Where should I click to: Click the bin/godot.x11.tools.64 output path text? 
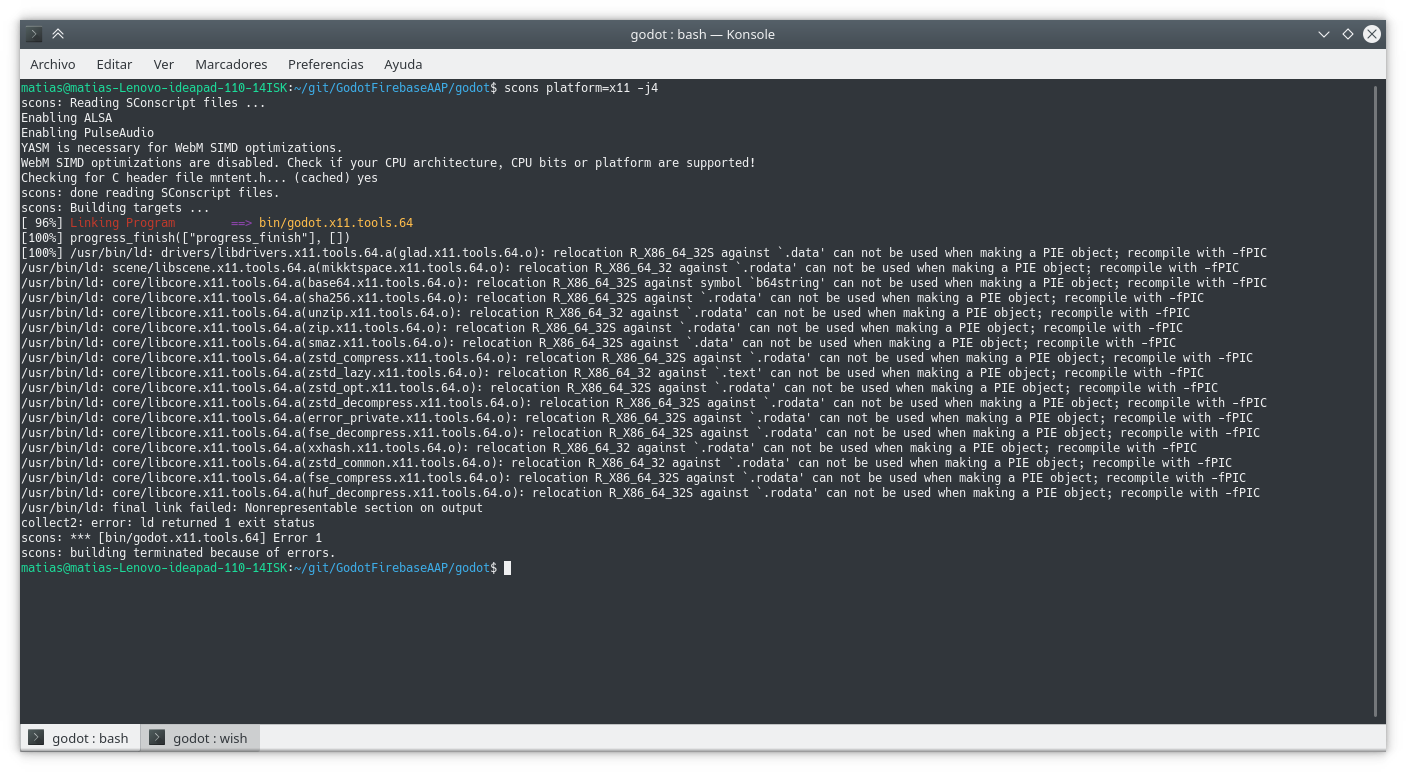pos(336,222)
